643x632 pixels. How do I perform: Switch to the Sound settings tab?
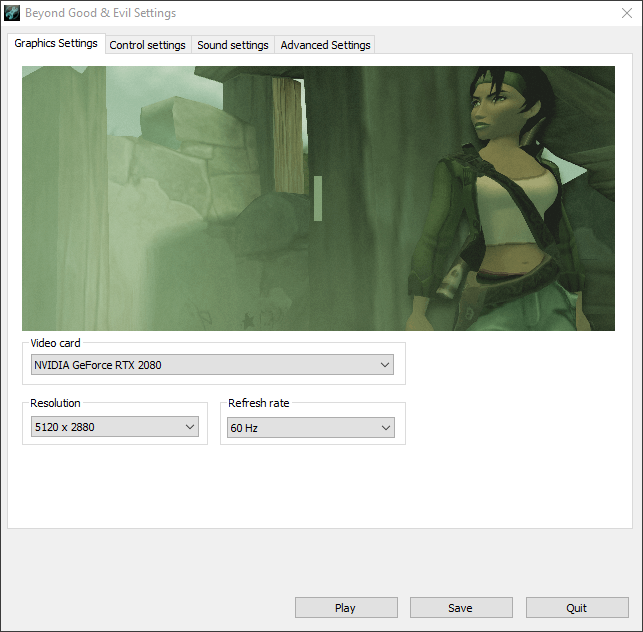(233, 45)
